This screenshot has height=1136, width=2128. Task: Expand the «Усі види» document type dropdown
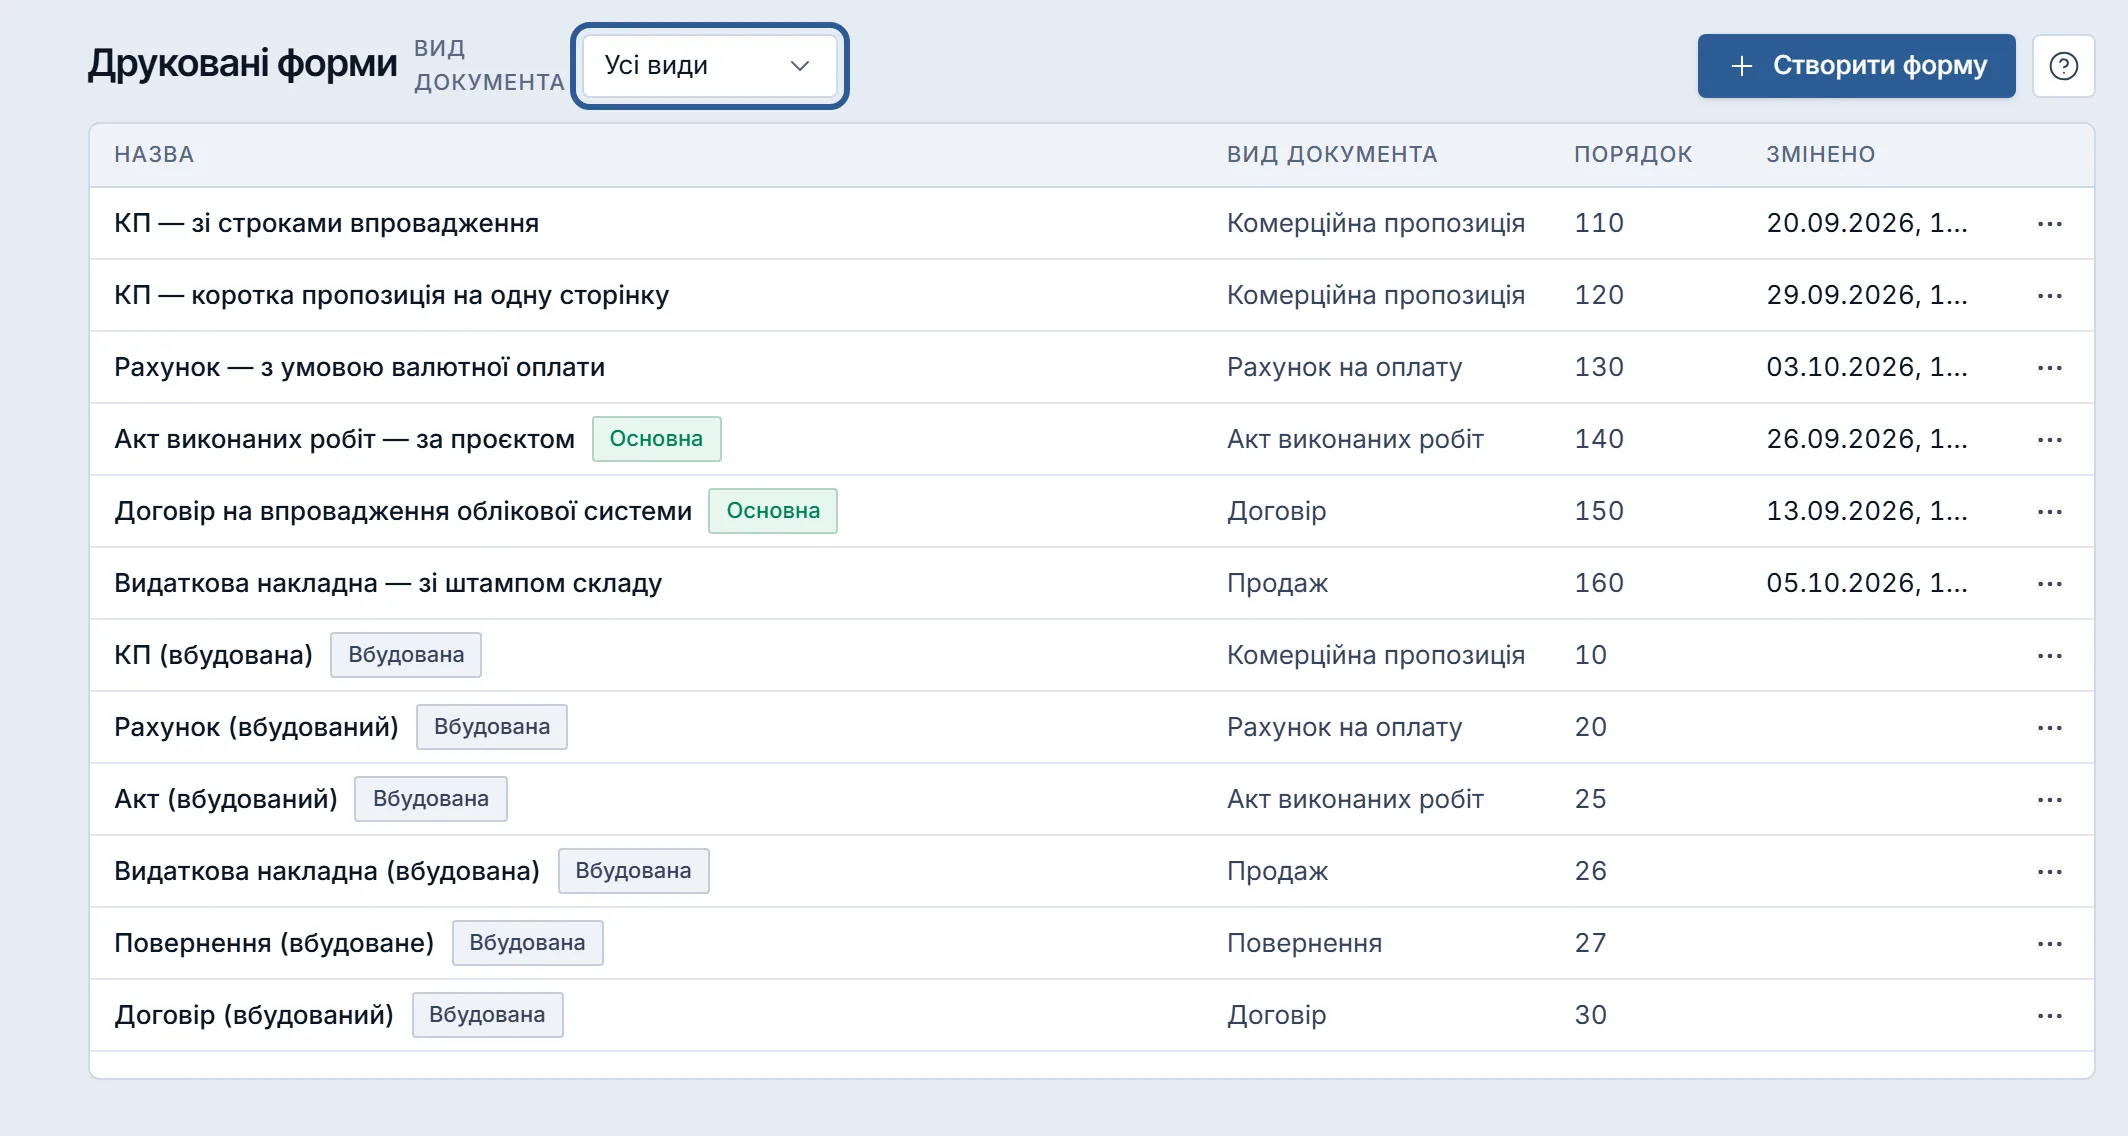click(709, 66)
